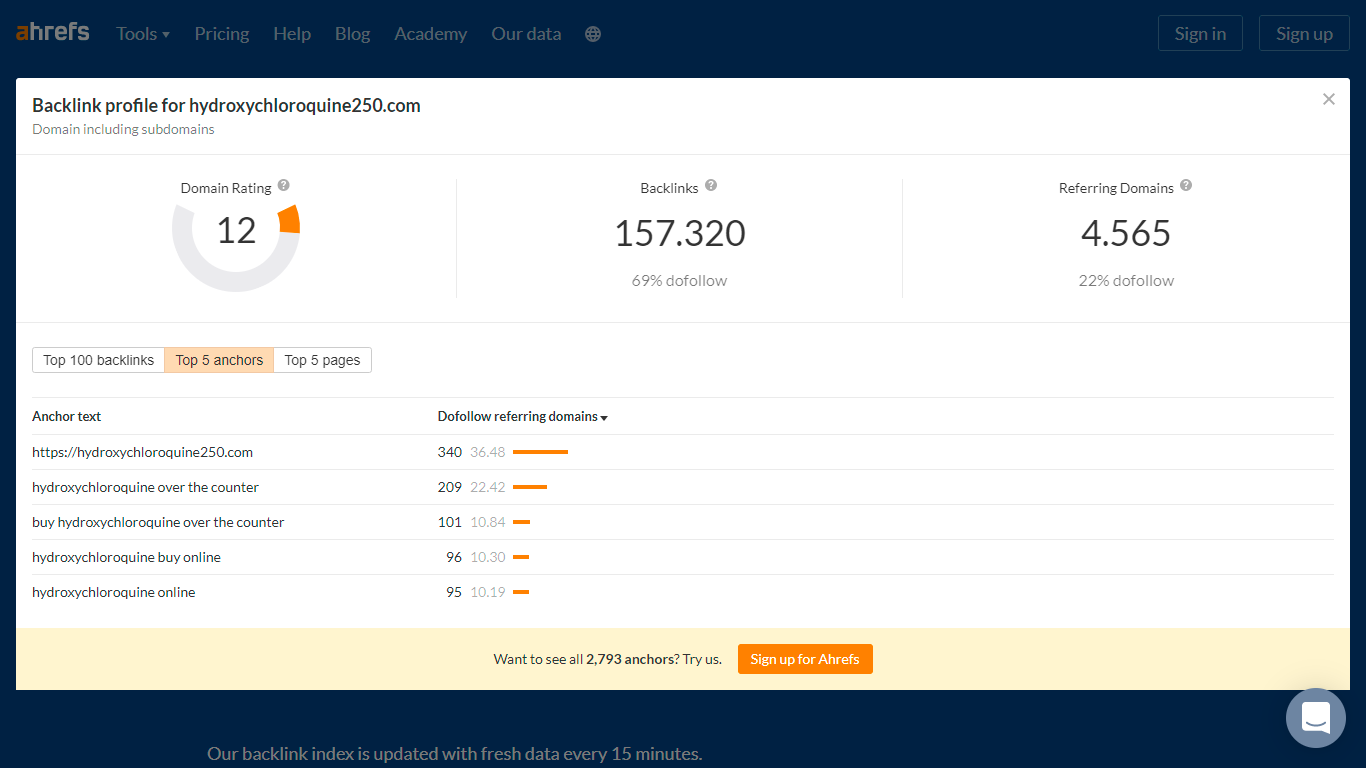Click Sign up for Ahrefs button
1366x768 pixels.
805,659
